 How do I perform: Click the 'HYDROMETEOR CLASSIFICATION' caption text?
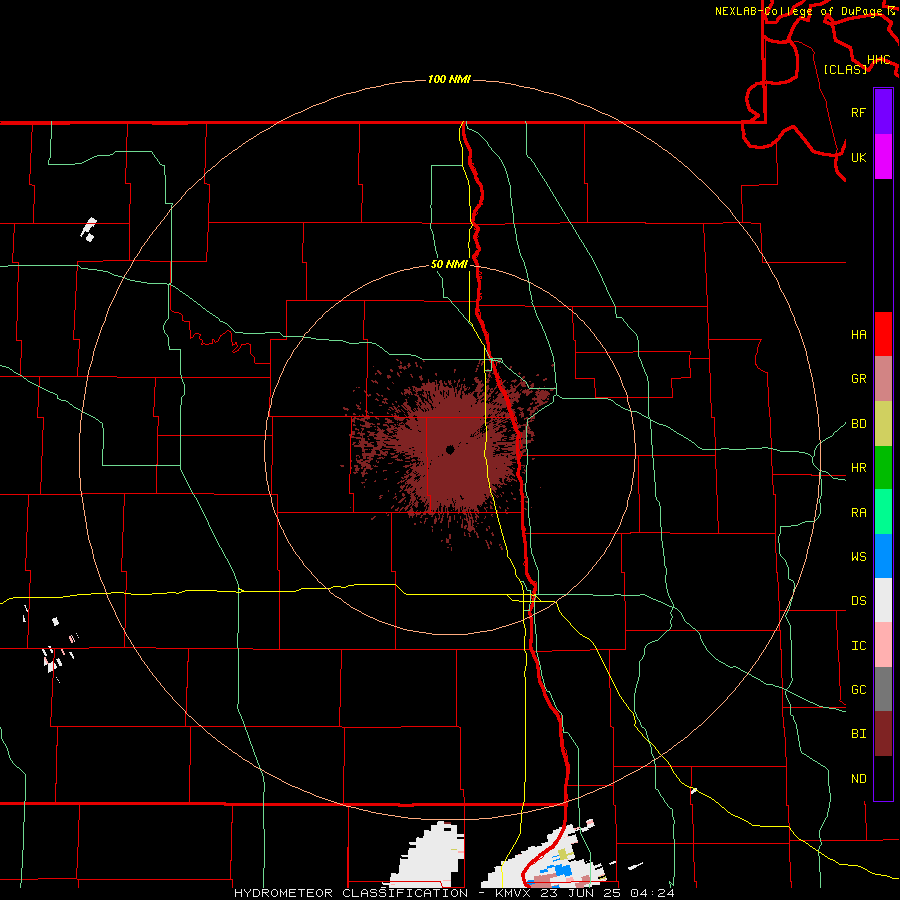[x=351, y=893]
